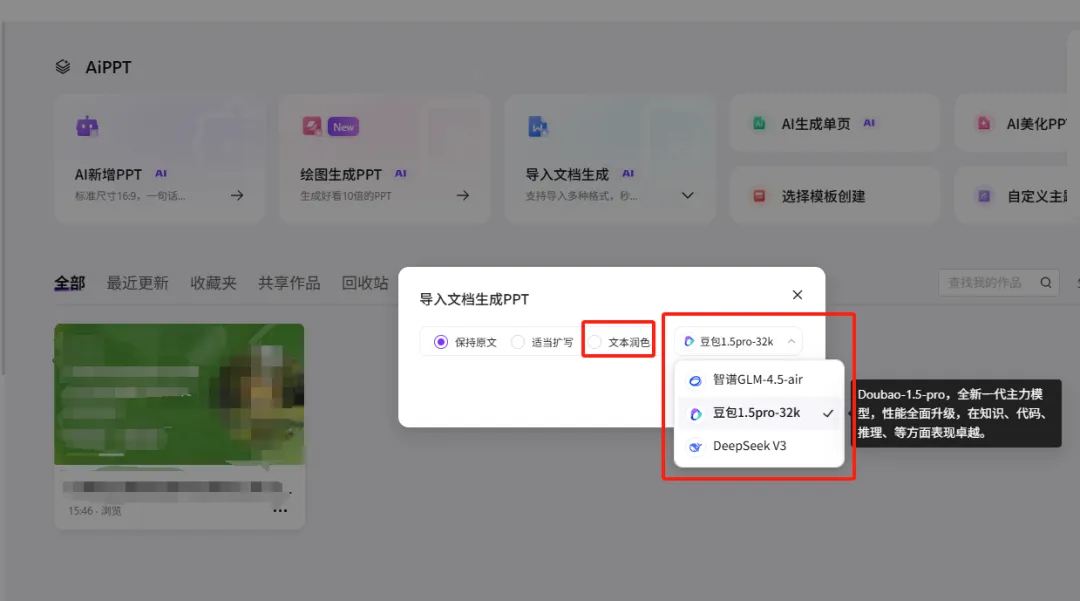This screenshot has height=601, width=1080.
Task: Open the AI新增PPT card
Action: pyautogui.click(x=160, y=159)
